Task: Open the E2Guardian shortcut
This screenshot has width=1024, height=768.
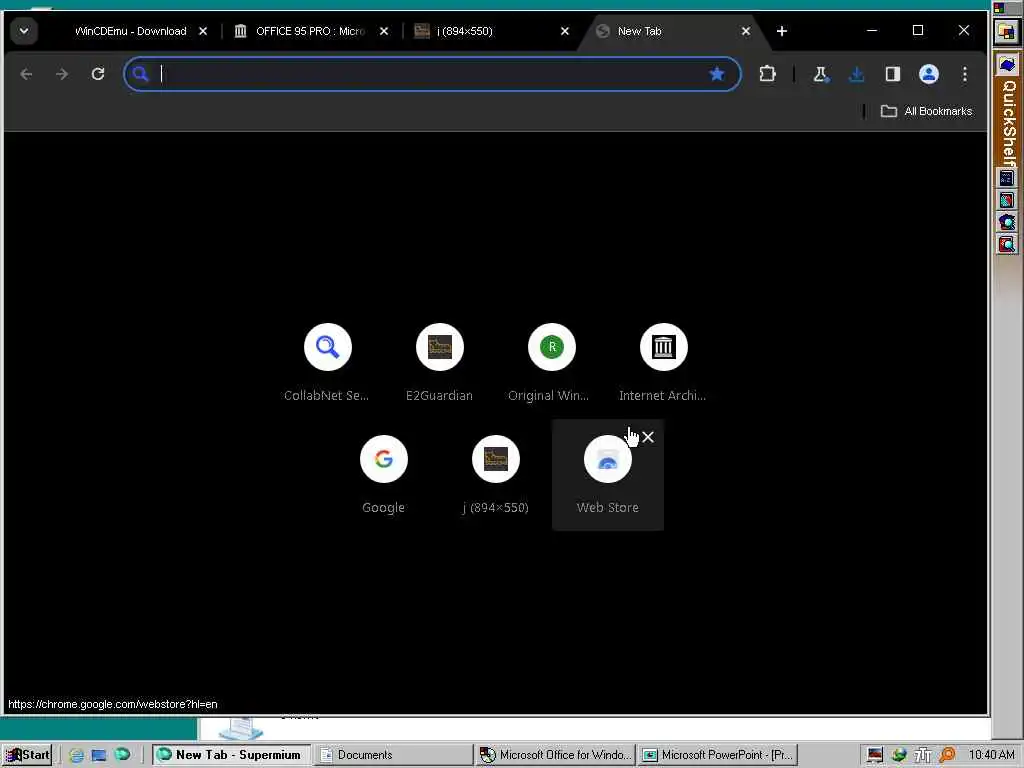Action: click(440, 362)
